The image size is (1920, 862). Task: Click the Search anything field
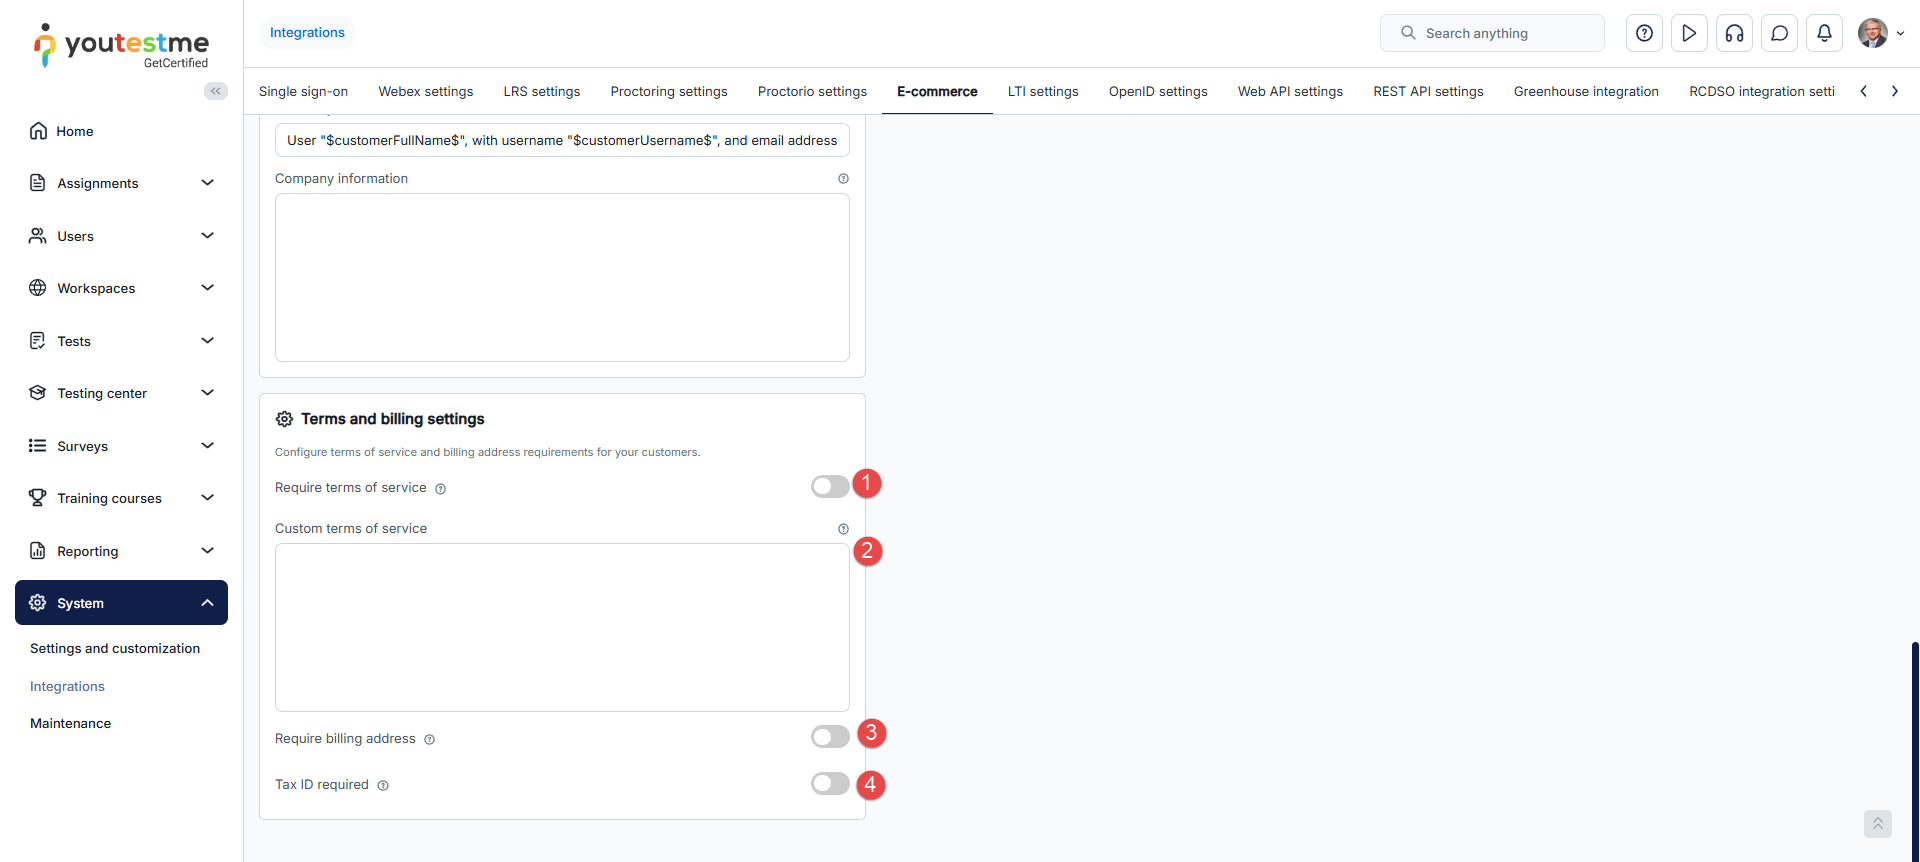[x=1492, y=33]
